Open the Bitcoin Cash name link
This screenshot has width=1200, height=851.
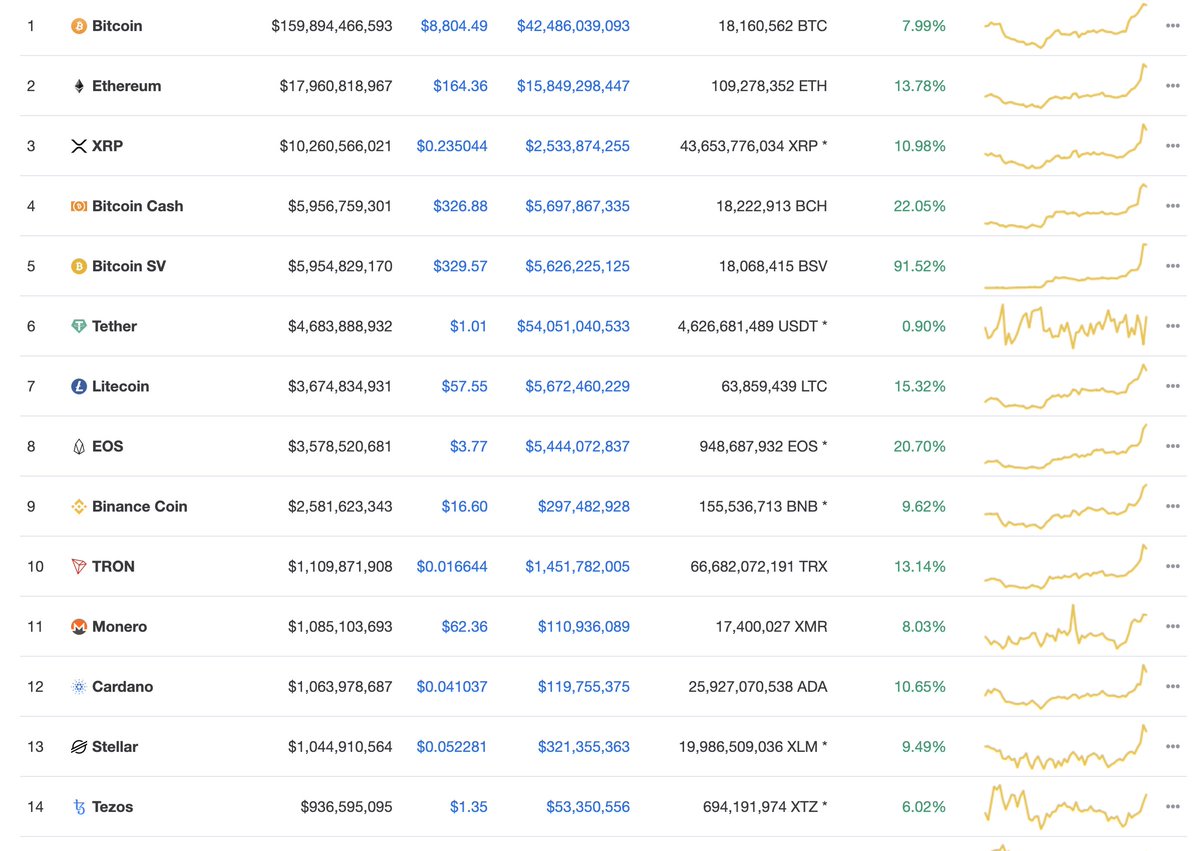click(137, 206)
